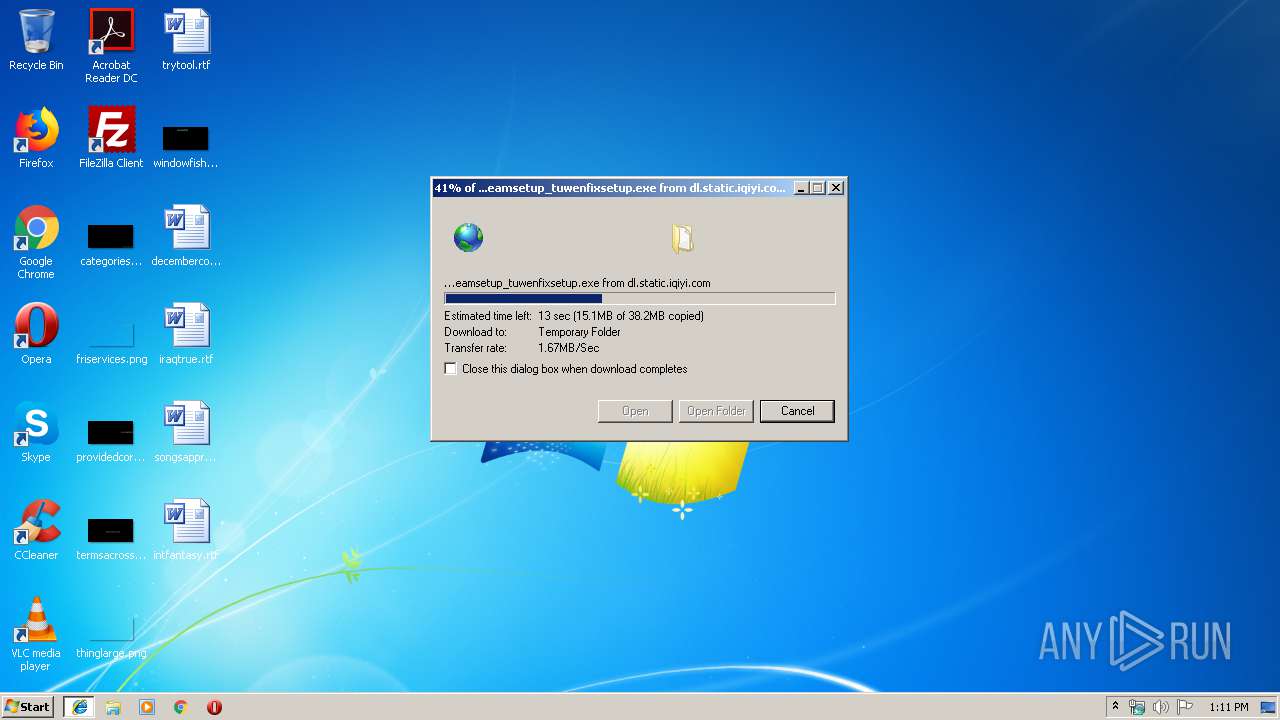Select the songsappr document icon

click(x=186, y=432)
